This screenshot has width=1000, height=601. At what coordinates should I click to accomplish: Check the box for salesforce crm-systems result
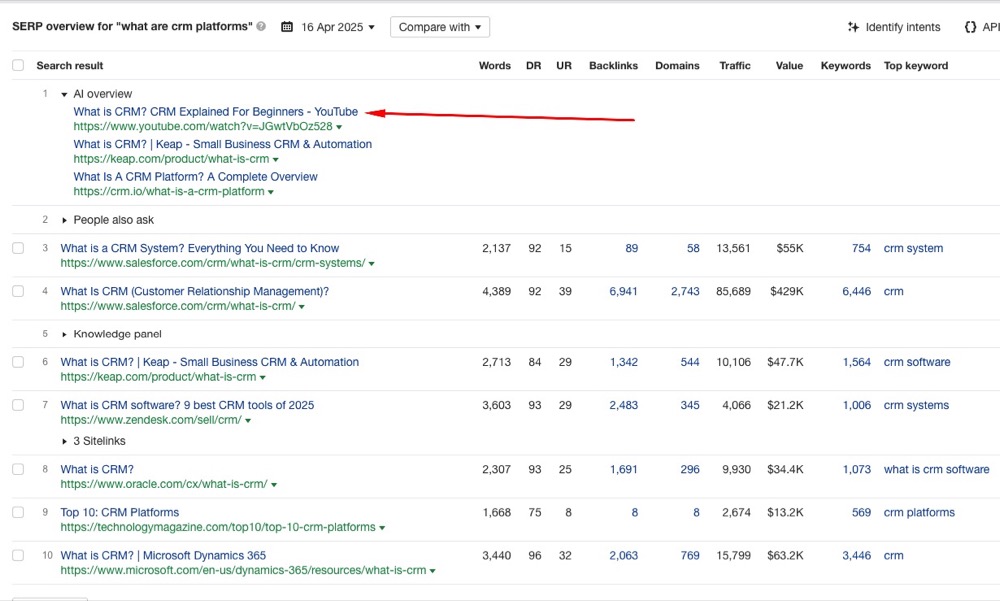coord(18,248)
